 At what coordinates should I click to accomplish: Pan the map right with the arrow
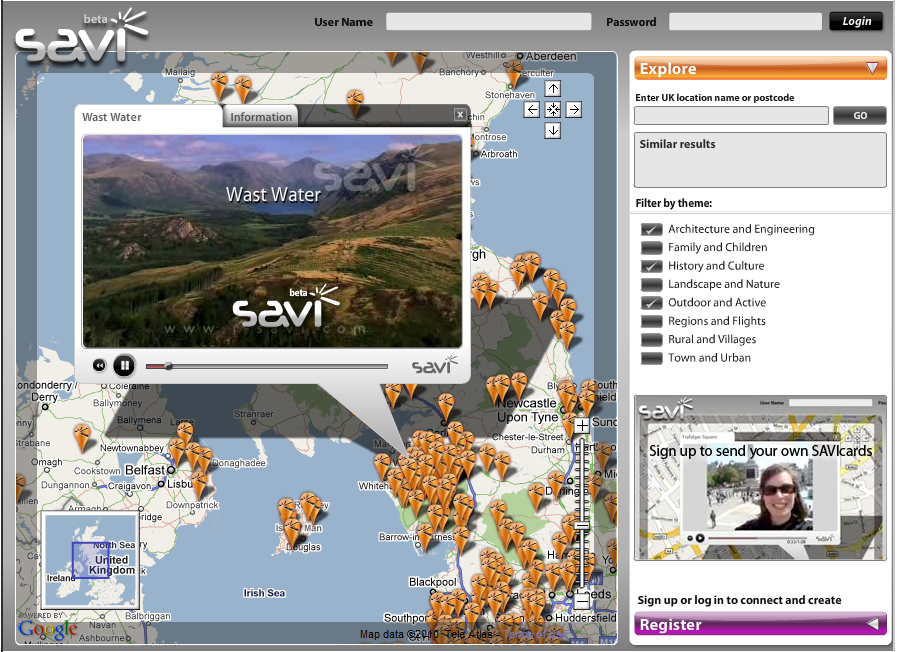pos(574,110)
